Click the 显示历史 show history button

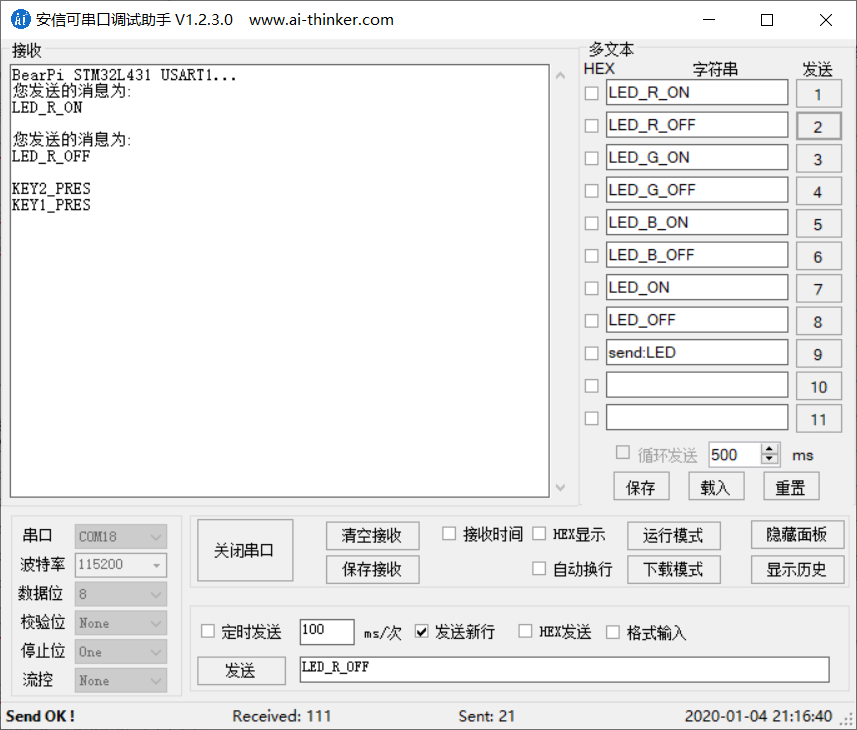797,569
